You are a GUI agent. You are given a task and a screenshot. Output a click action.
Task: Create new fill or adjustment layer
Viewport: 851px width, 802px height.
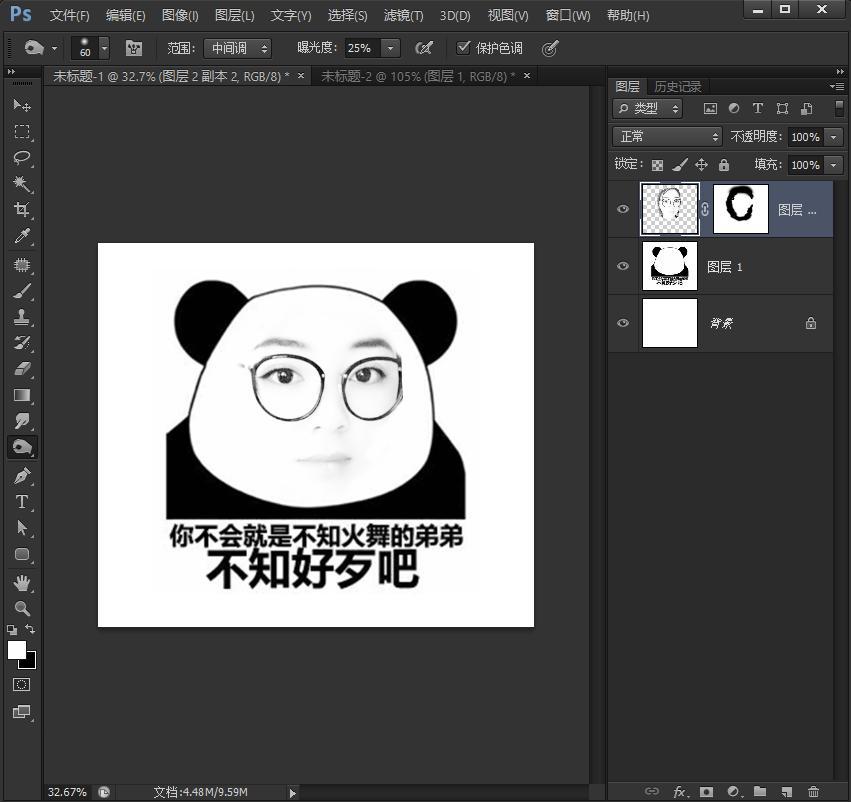coord(733,792)
